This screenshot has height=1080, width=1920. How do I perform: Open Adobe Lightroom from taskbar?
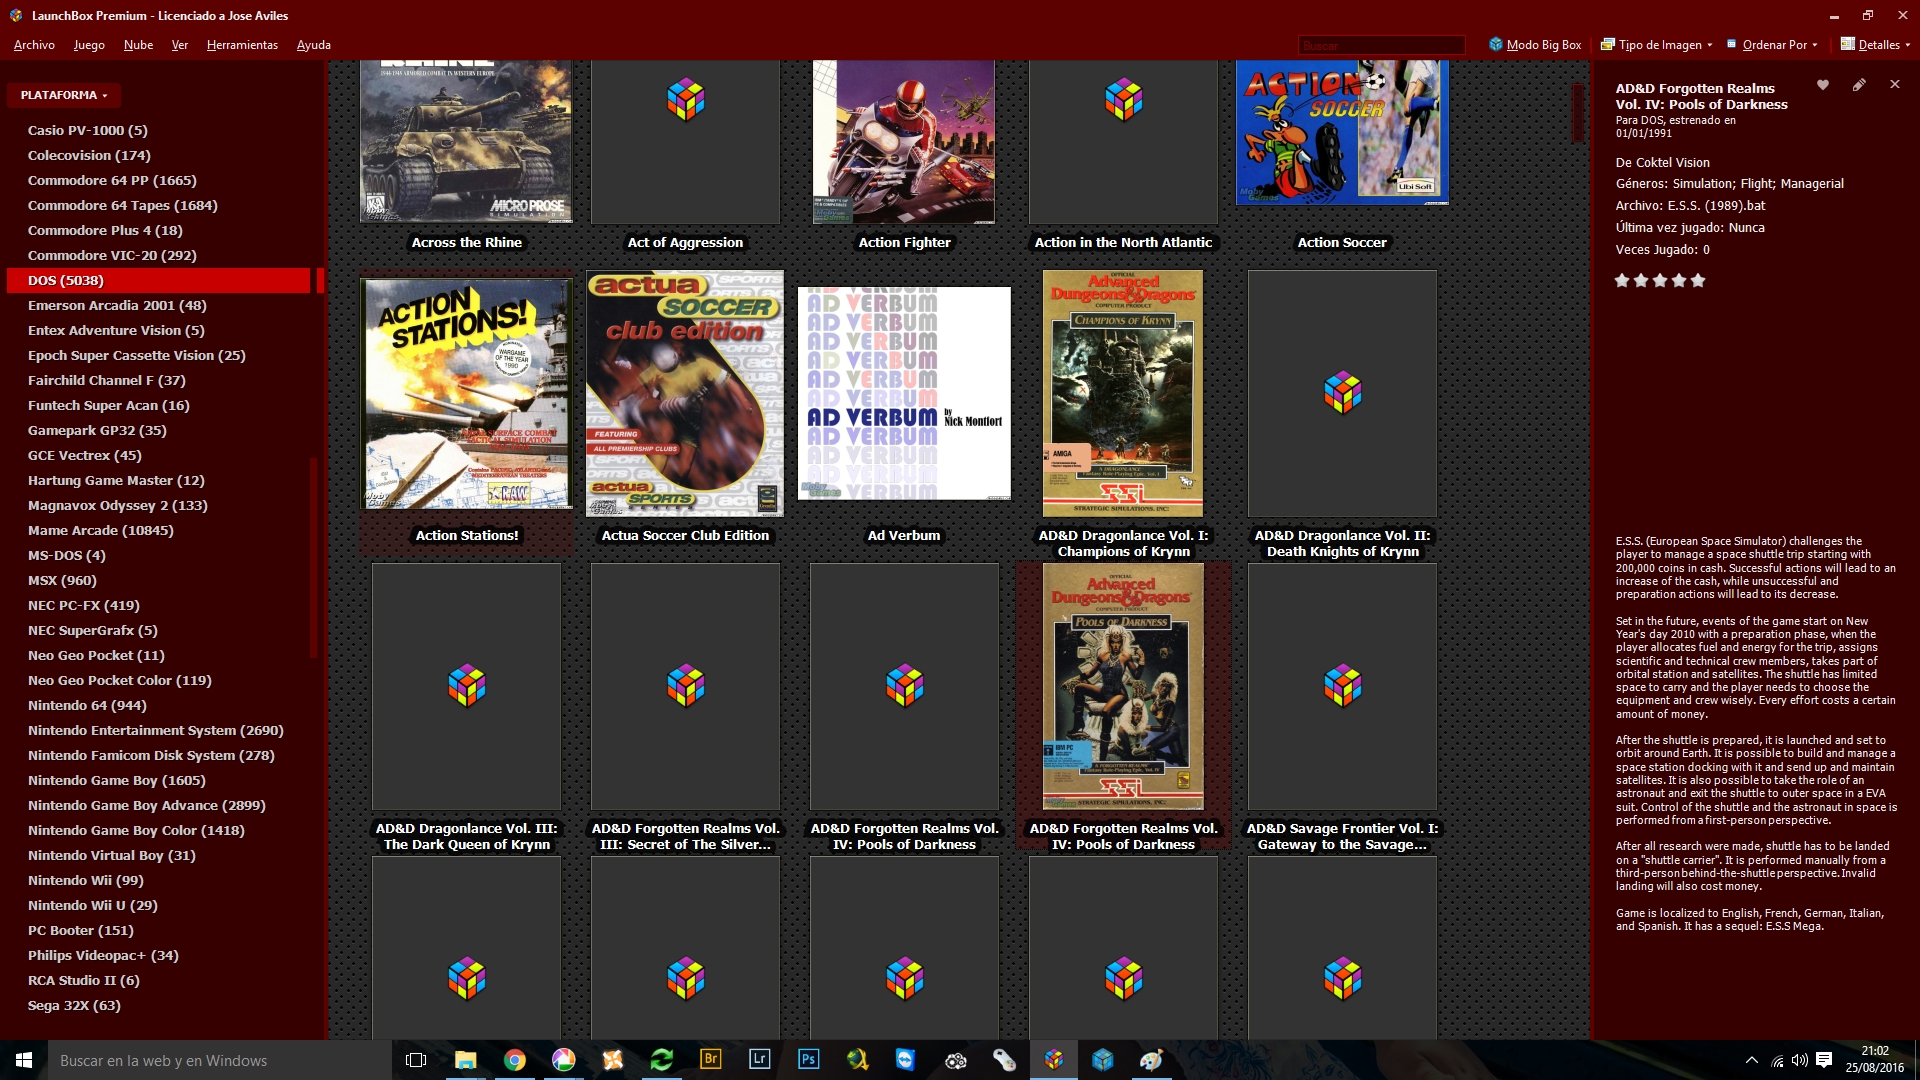coord(759,1060)
